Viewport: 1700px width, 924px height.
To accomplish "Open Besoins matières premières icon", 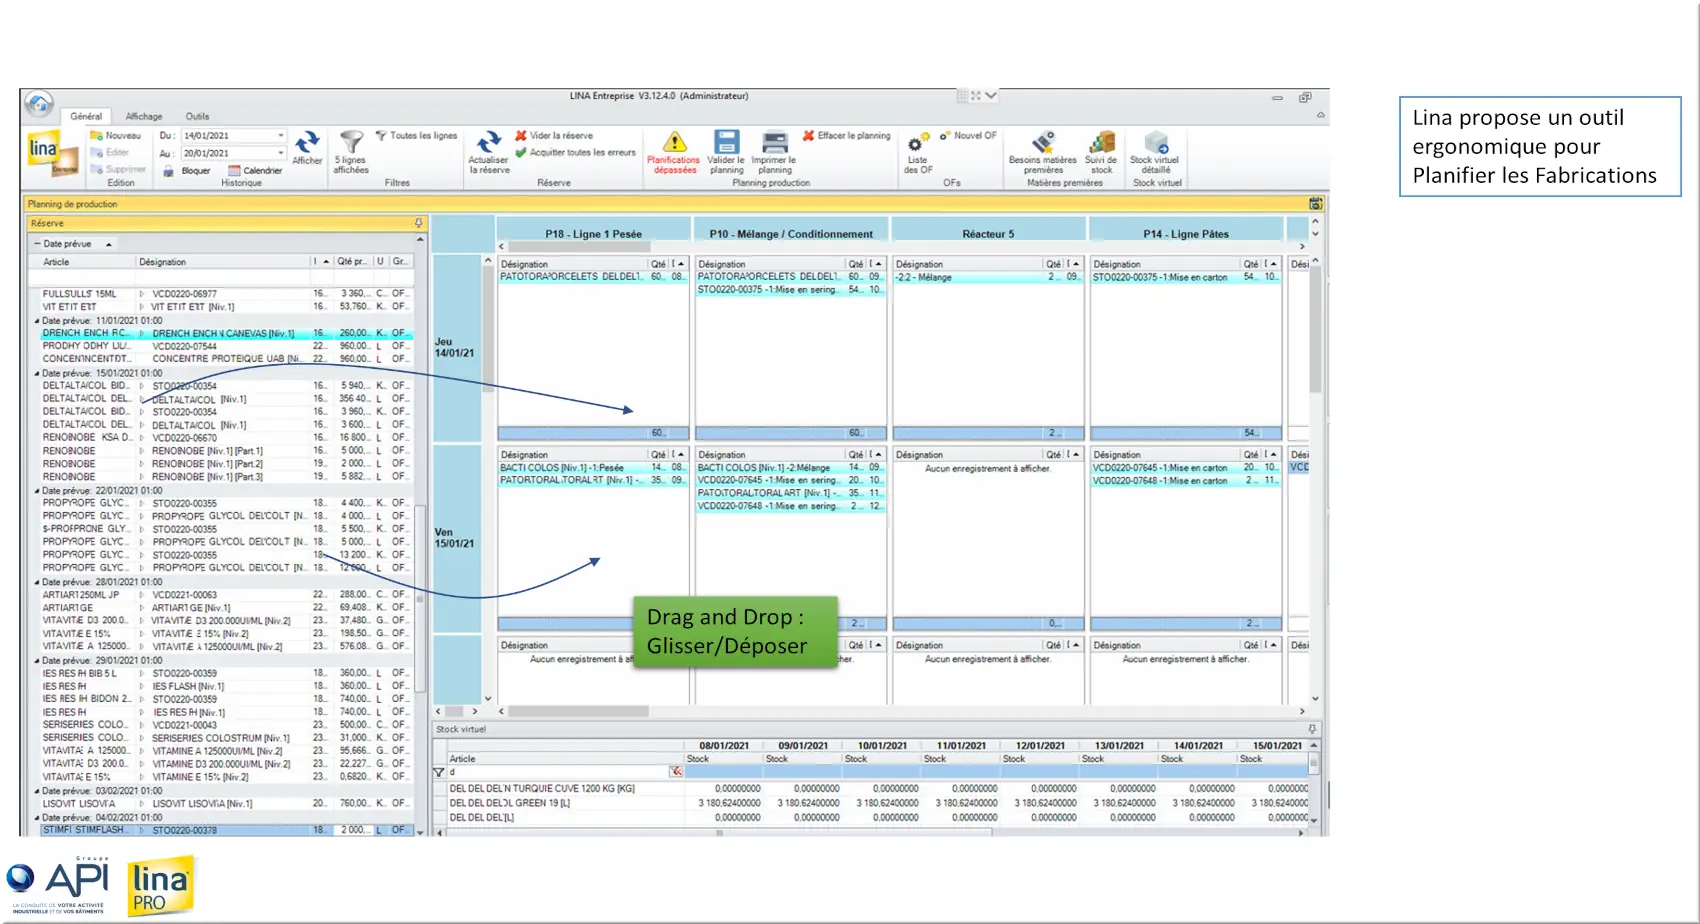I will (1043, 142).
